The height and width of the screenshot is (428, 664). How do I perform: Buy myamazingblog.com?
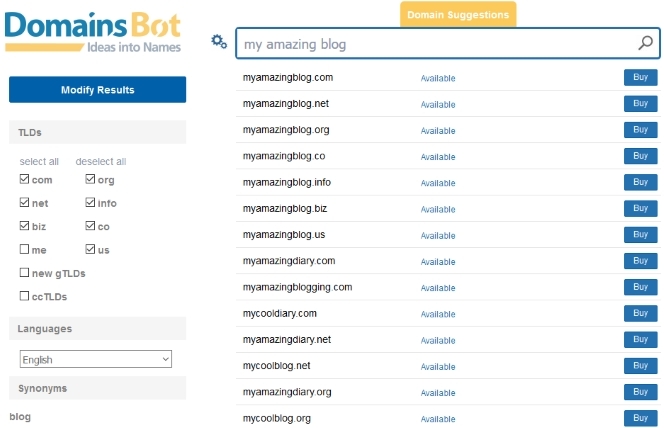point(640,77)
